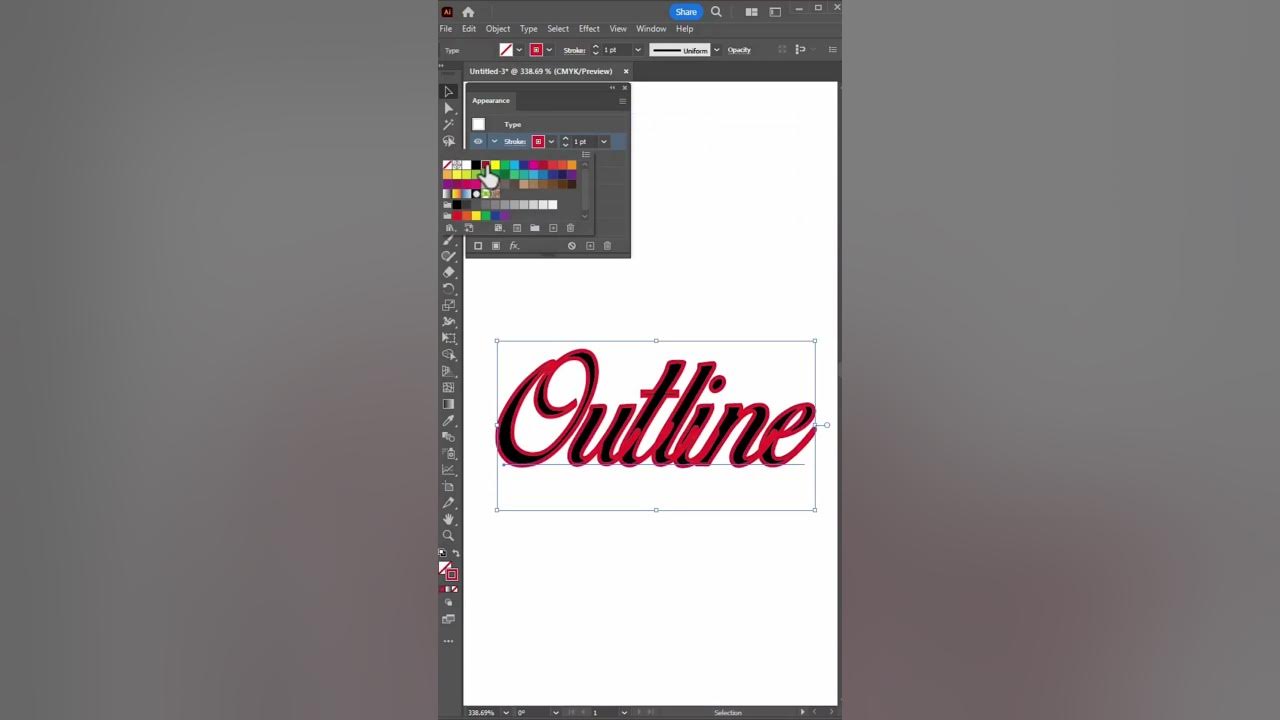This screenshot has height=720, width=1280.
Task: Open control bar stroke weight dropdown
Action: (638, 50)
